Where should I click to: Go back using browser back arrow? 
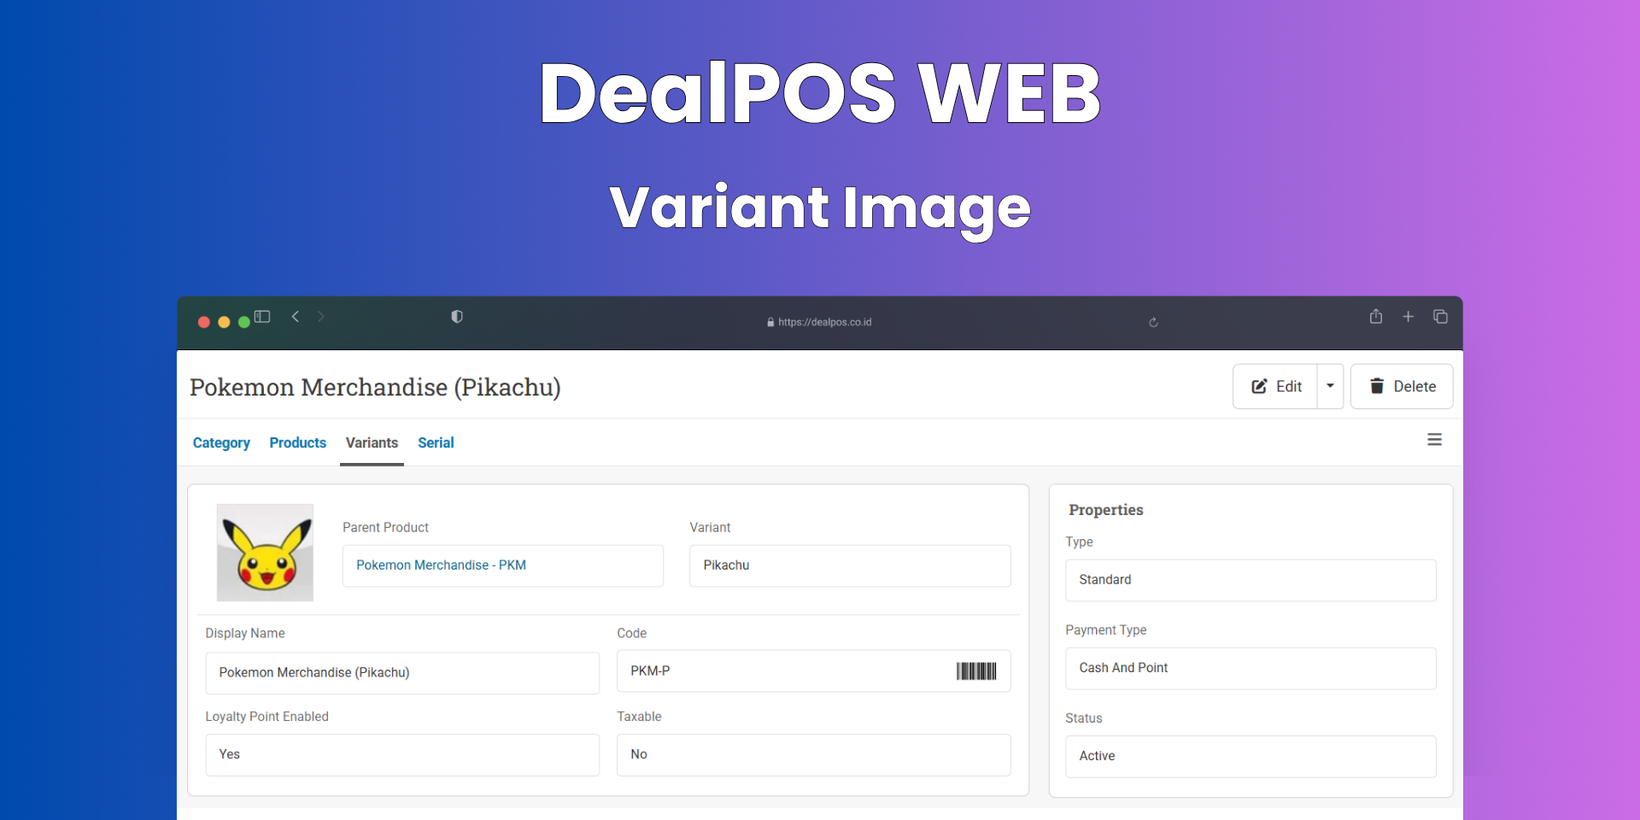tap(295, 317)
